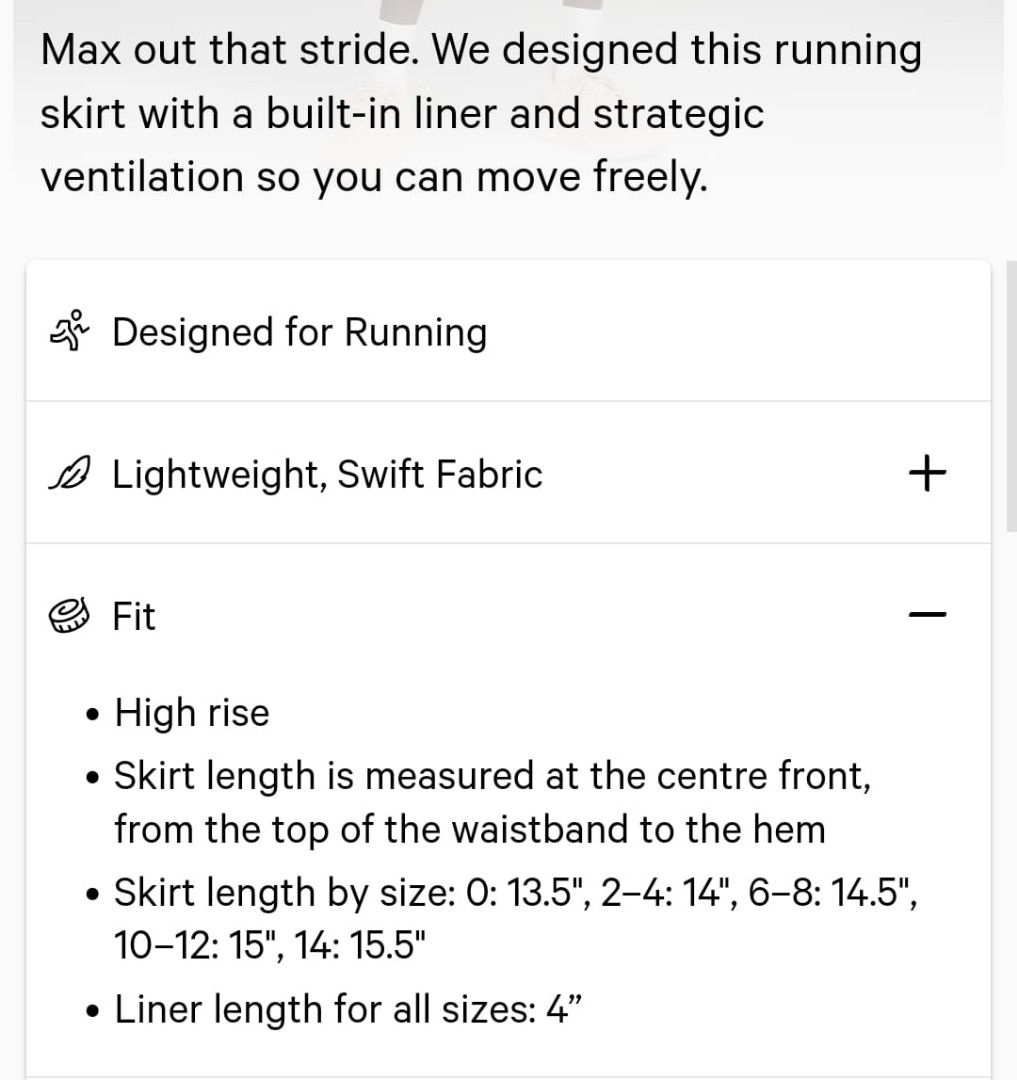Expand Lightweight, Swift Fabric with plus icon
The height and width of the screenshot is (1080, 1017).
pyautogui.click(x=927, y=473)
